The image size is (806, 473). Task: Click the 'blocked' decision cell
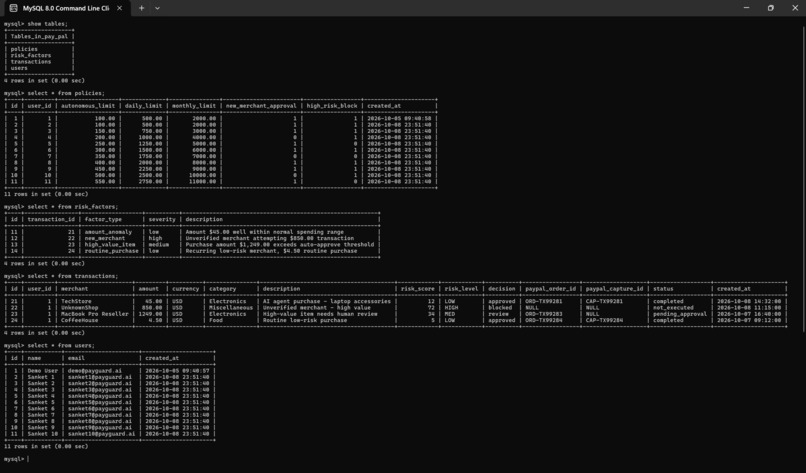pos(500,307)
